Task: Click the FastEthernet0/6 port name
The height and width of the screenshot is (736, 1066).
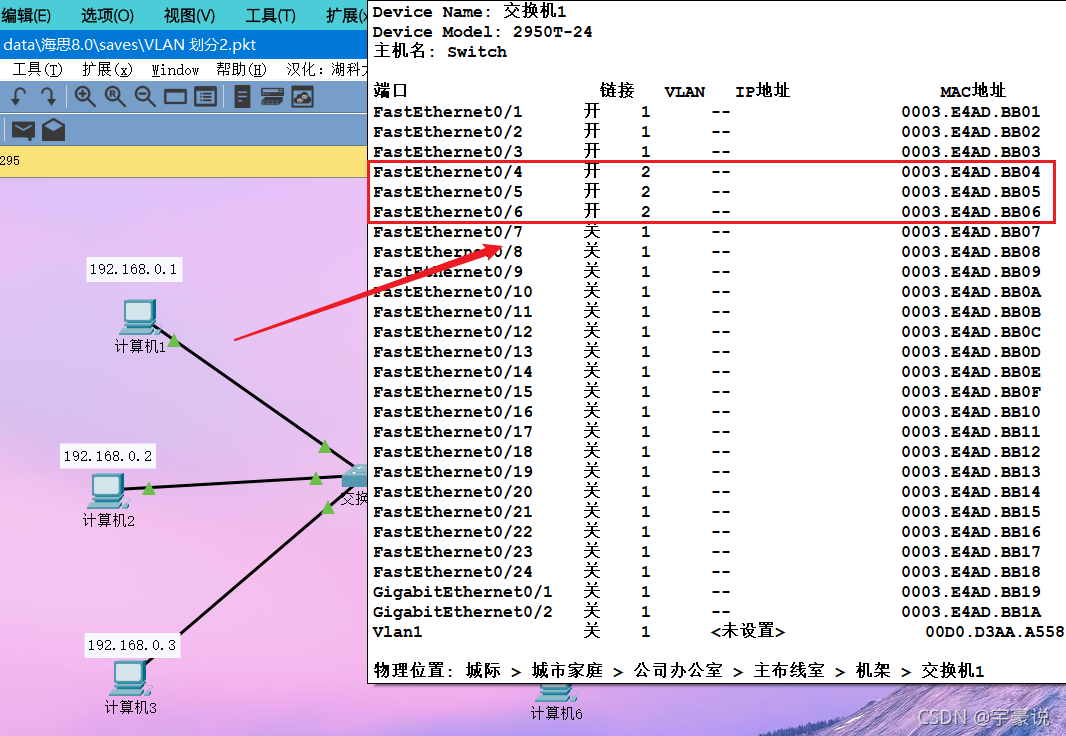Action: coord(448,212)
